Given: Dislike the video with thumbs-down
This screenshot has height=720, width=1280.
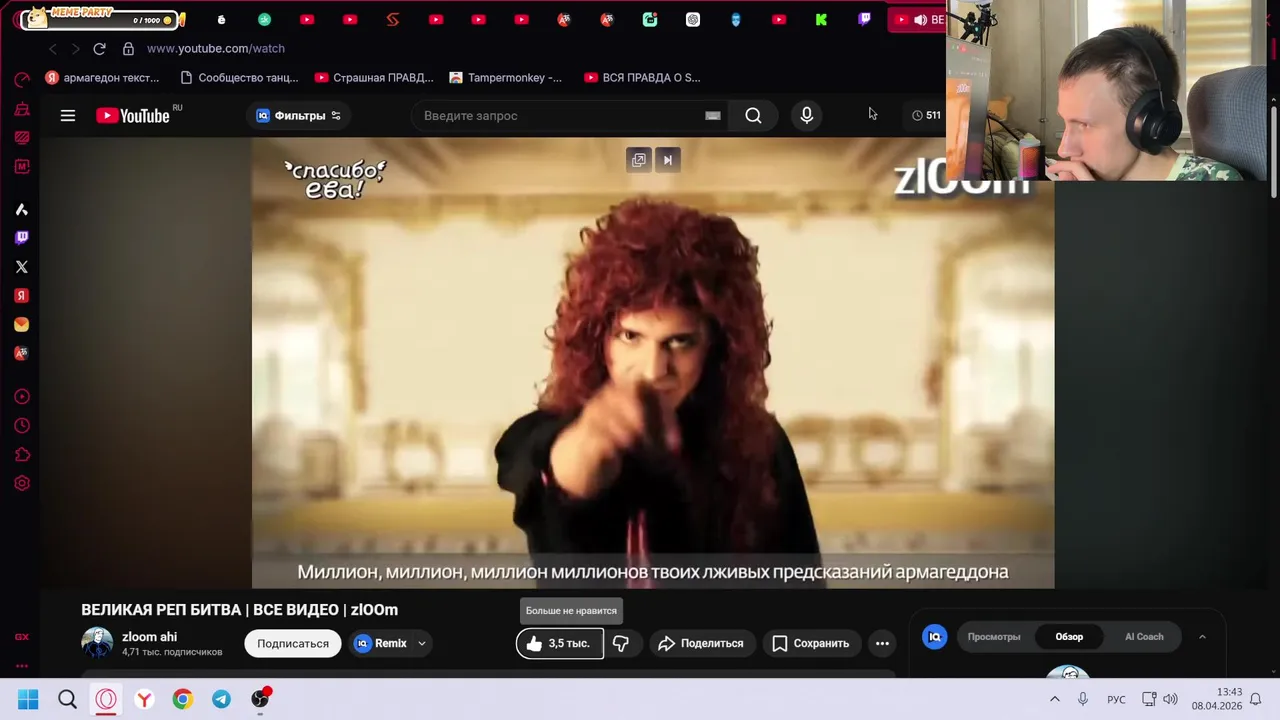Looking at the screenshot, I should click(621, 643).
